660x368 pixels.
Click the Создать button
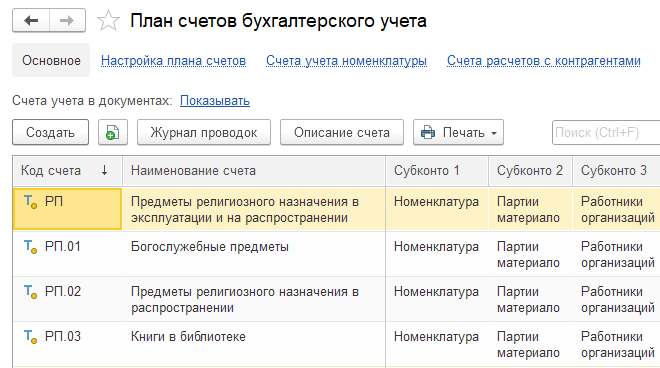[x=51, y=132]
